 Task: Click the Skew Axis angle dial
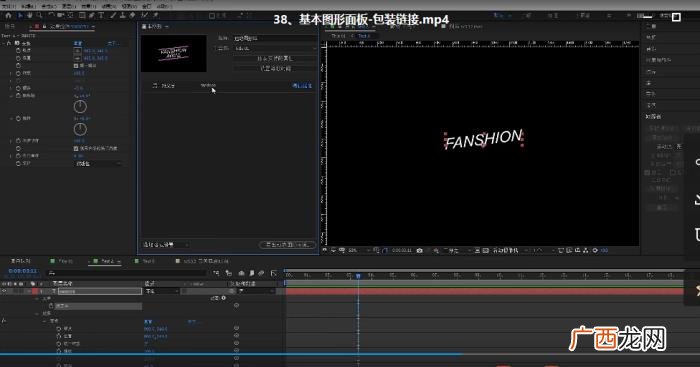[80, 106]
